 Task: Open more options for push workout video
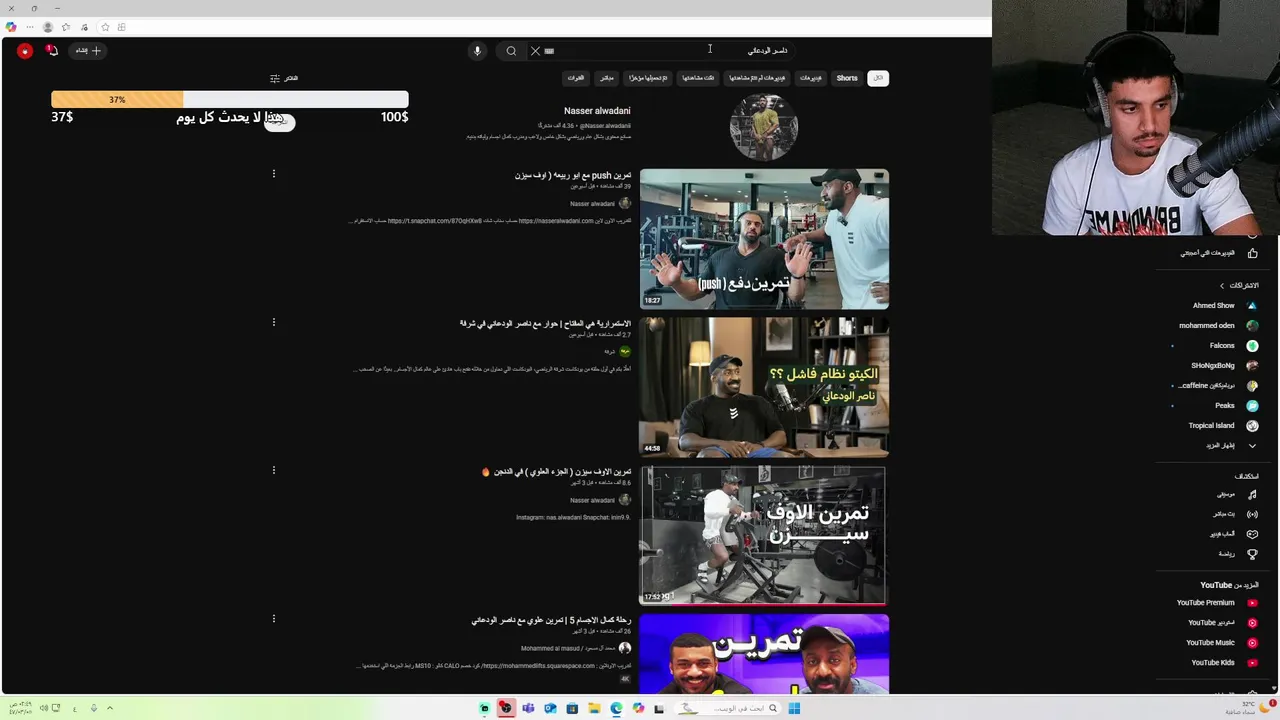tap(273, 174)
